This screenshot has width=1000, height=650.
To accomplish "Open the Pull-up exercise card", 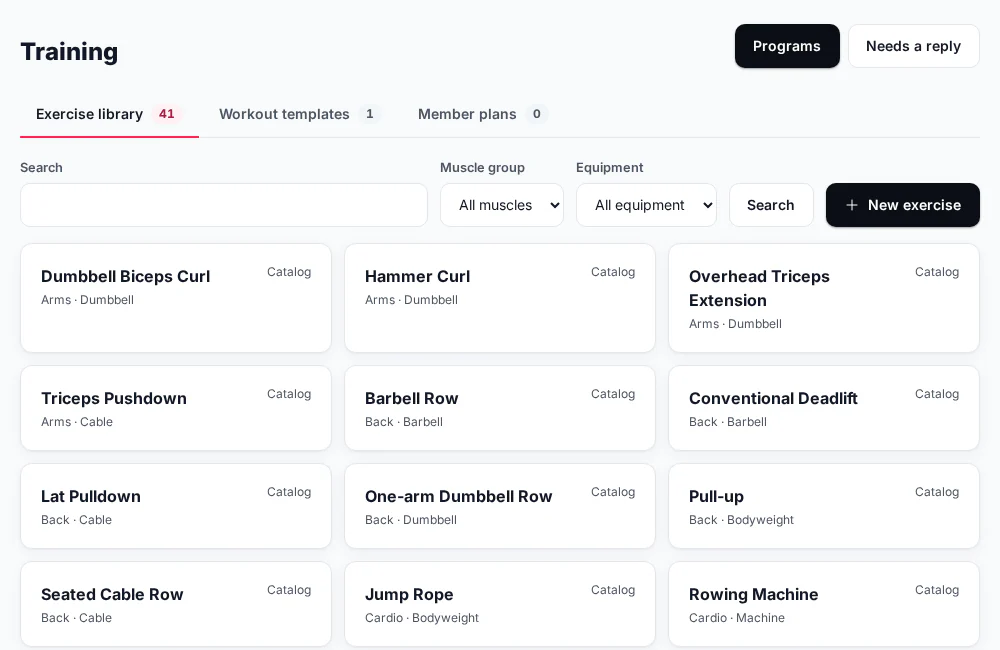I will (x=824, y=506).
